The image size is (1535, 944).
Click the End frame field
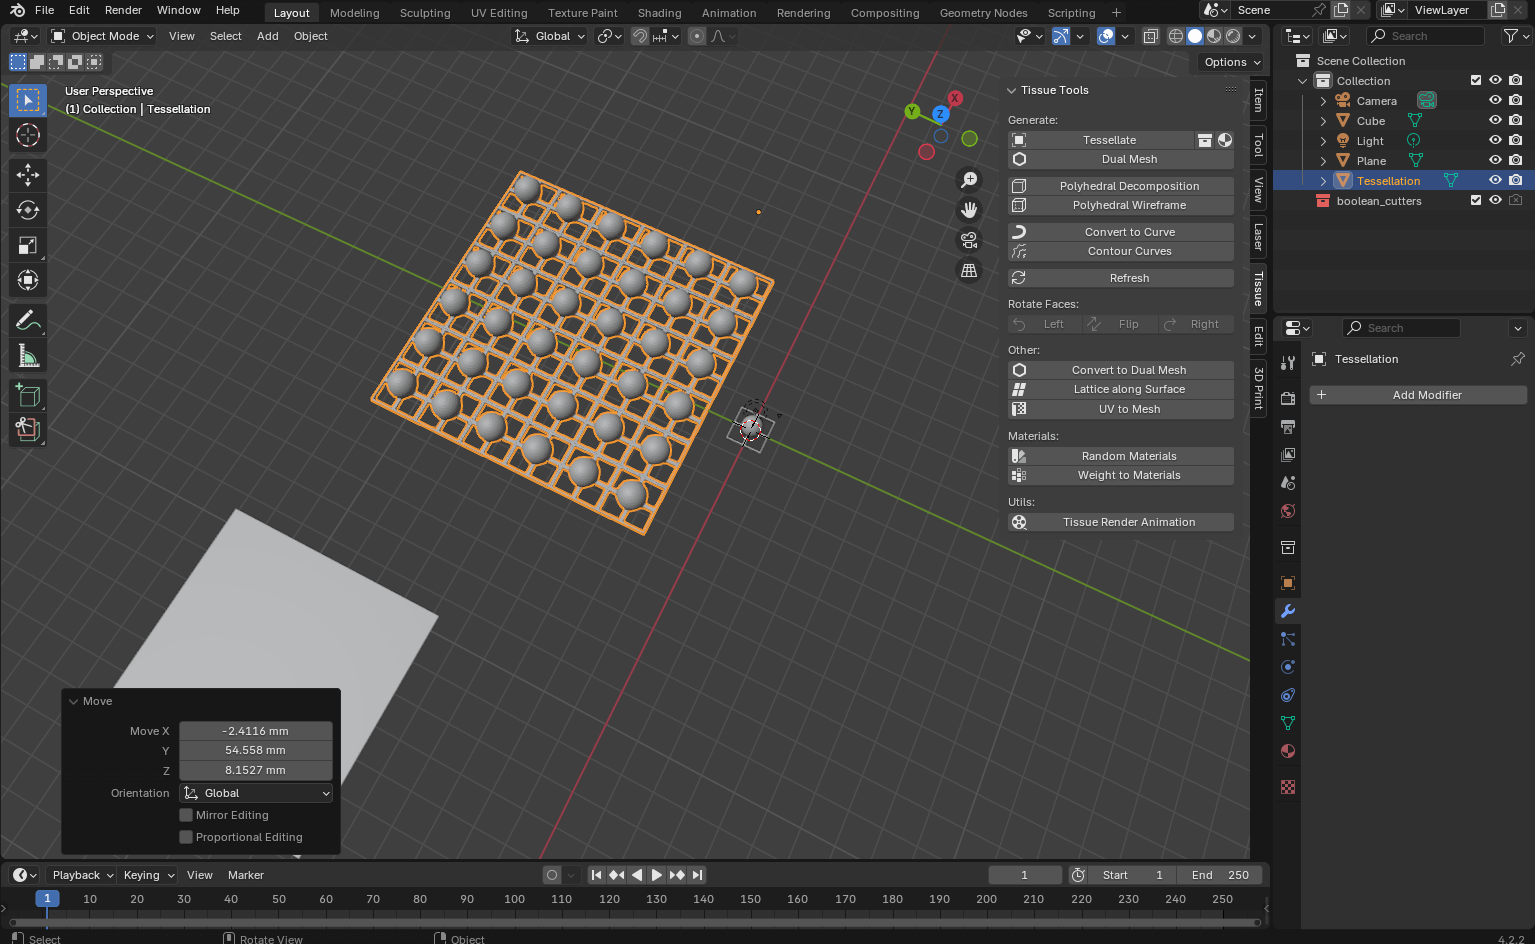point(1219,875)
